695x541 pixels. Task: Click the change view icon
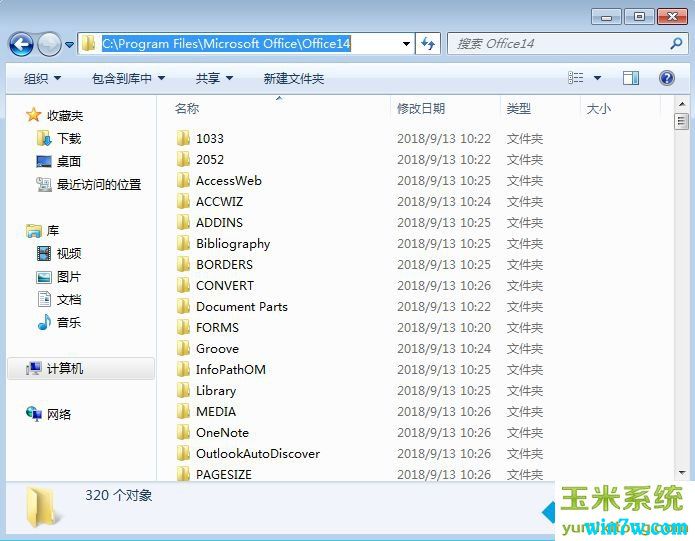(576, 78)
